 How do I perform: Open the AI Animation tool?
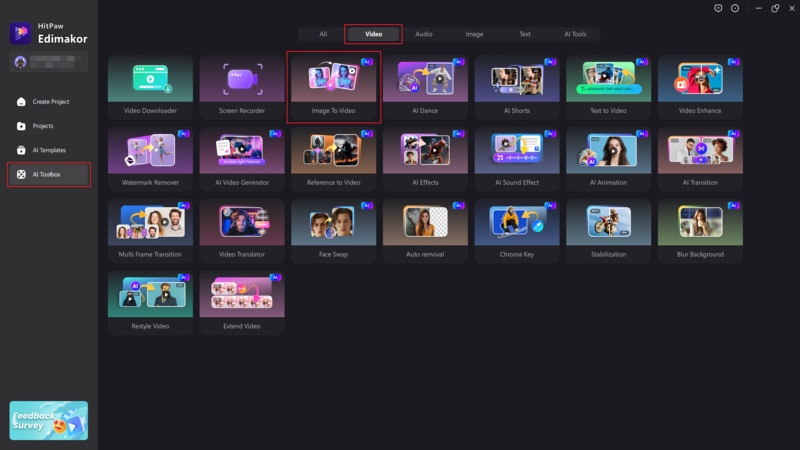click(608, 159)
